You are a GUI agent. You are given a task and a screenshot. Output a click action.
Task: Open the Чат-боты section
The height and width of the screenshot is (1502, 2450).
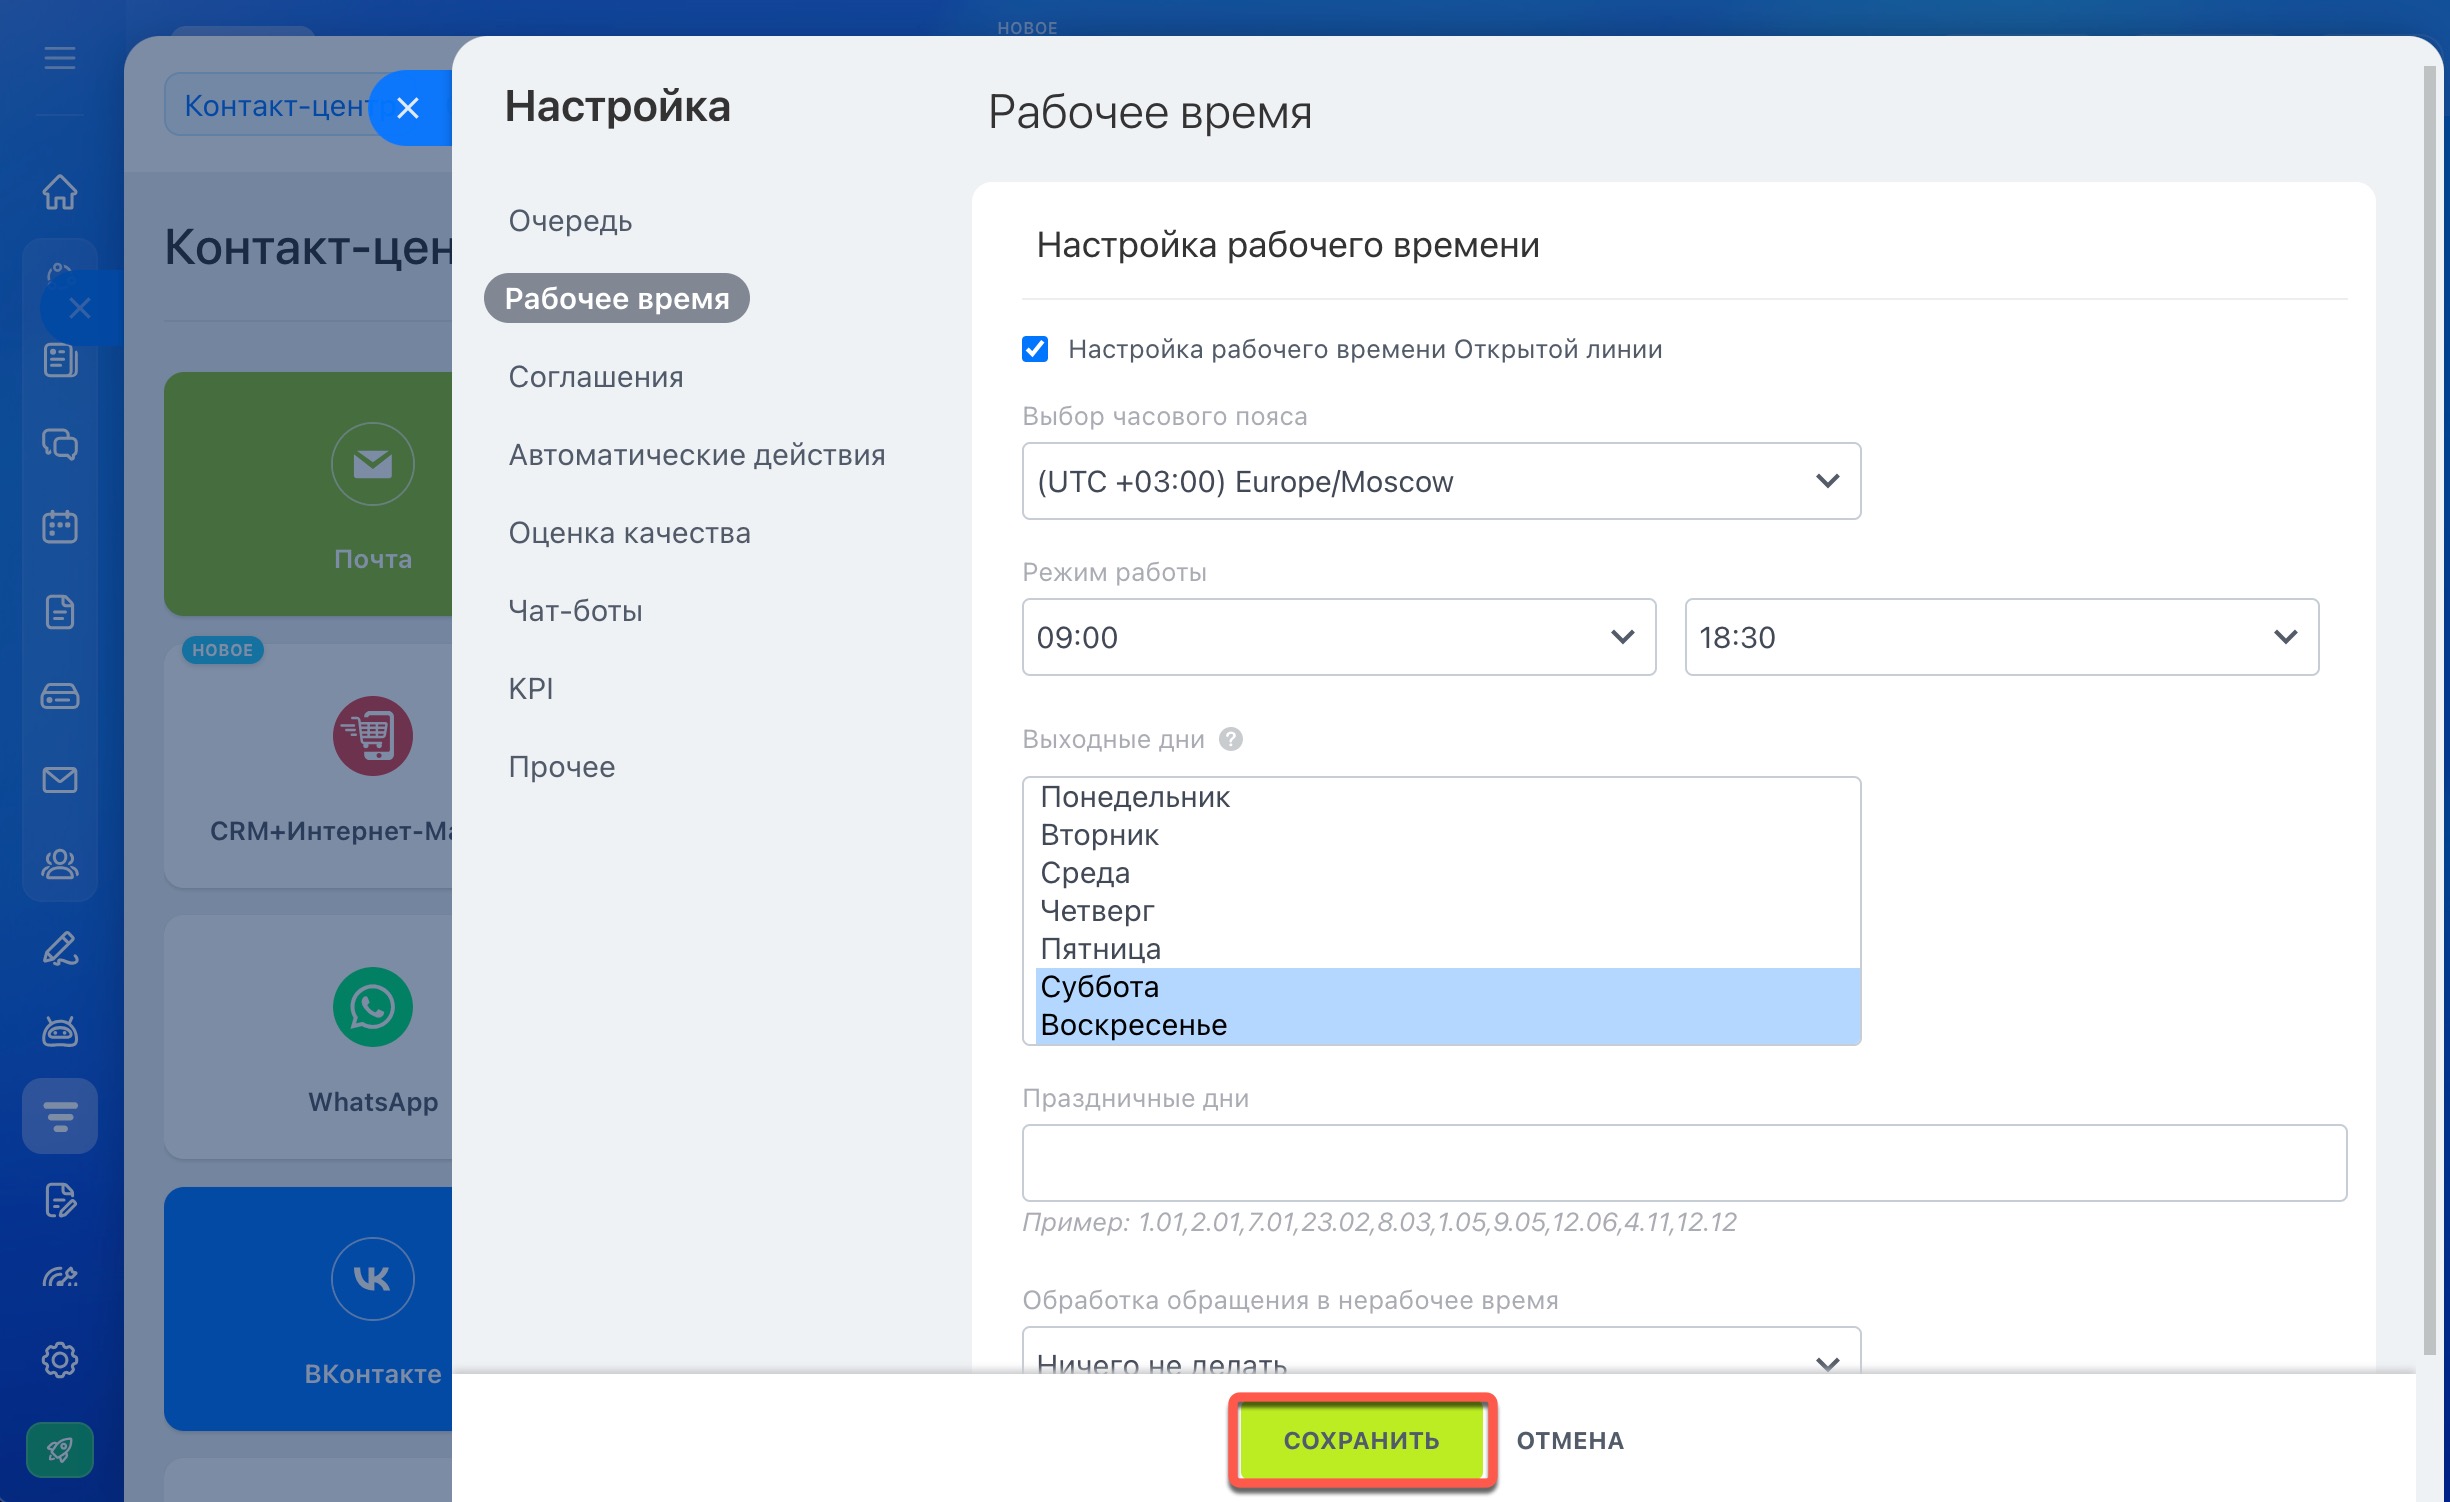[x=576, y=611]
